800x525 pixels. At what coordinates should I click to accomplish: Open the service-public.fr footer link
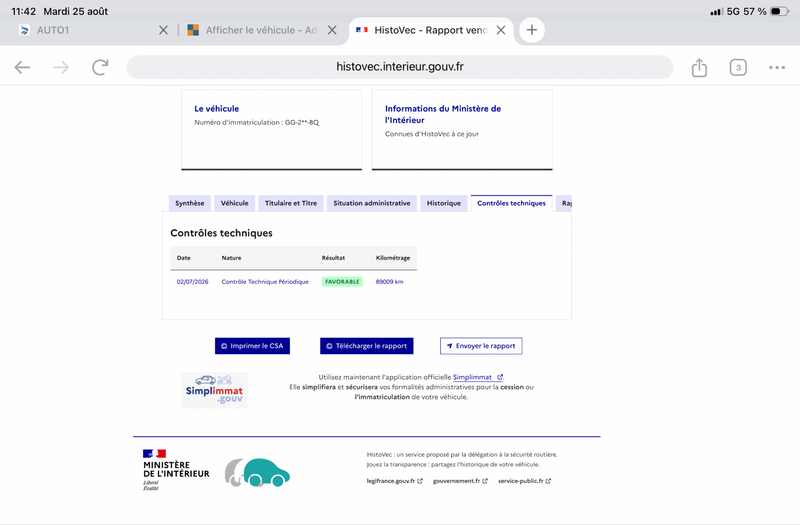524,481
